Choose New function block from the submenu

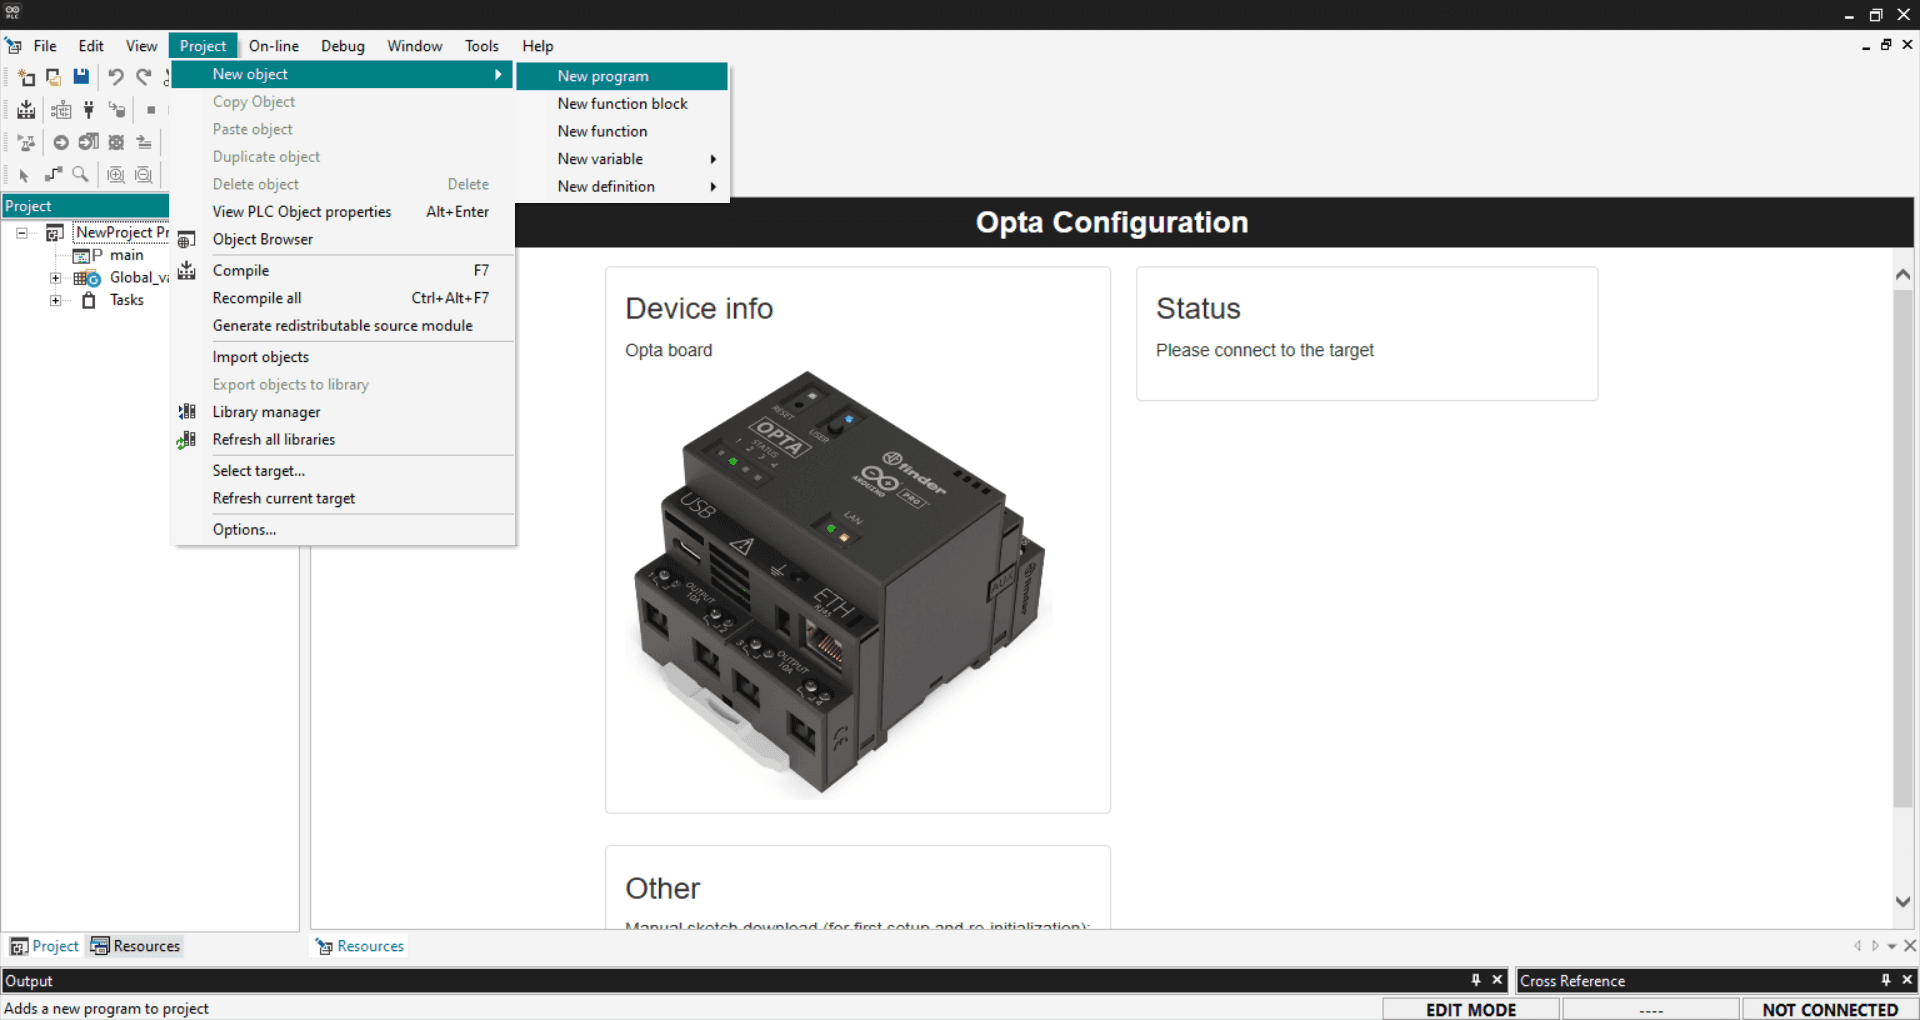[x=622, y=103]
